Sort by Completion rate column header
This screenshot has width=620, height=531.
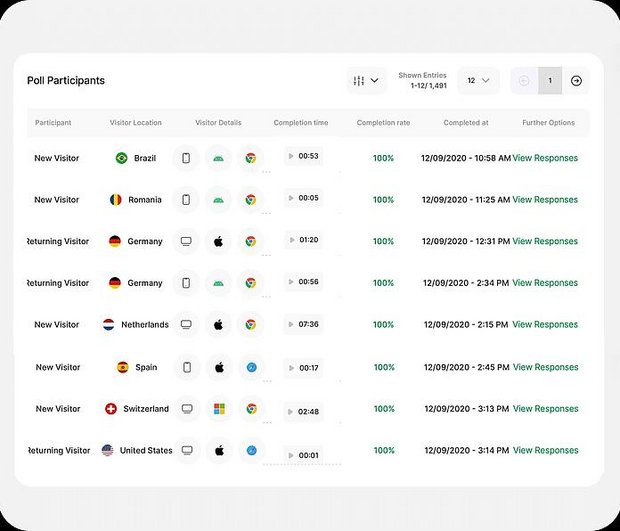coord(383,123)
